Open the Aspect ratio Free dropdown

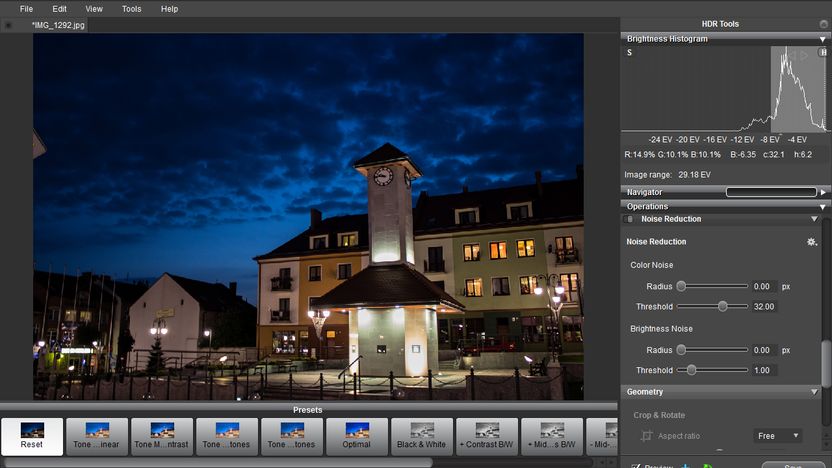777,436
